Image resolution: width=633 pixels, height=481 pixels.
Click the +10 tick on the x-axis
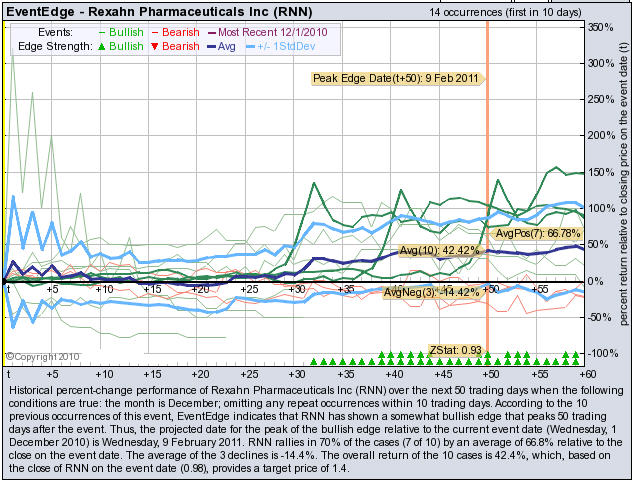[x=103, y=289]
